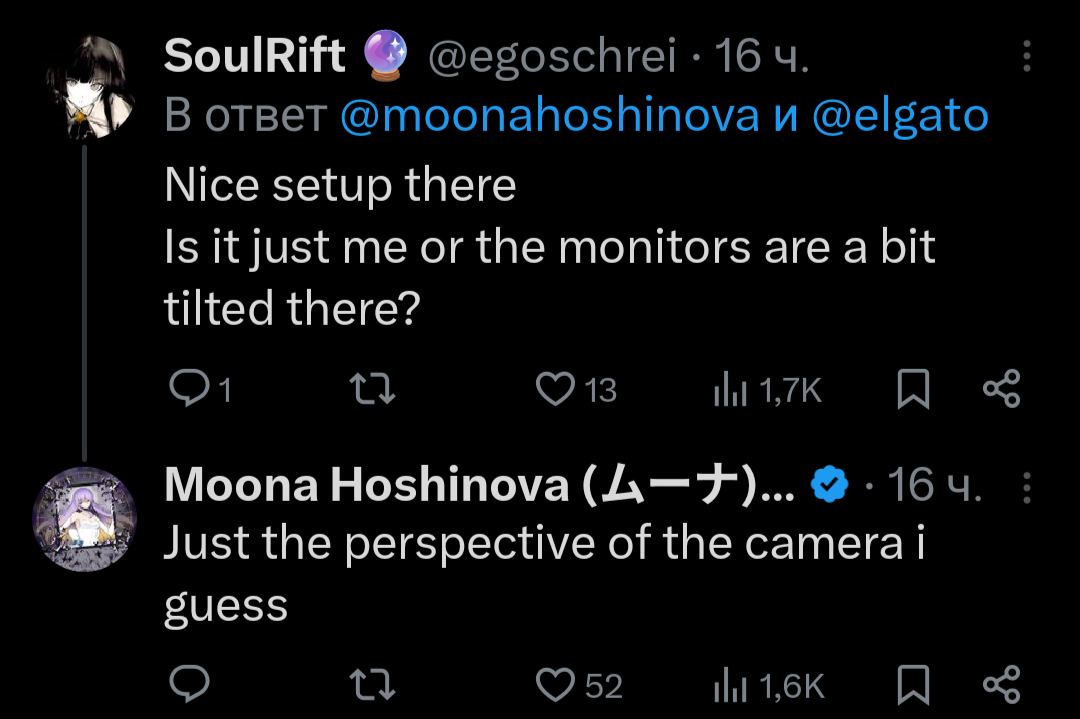Bookmark SoulRift's tweet
Viewport: 1080px width, 719px height.
912,389
